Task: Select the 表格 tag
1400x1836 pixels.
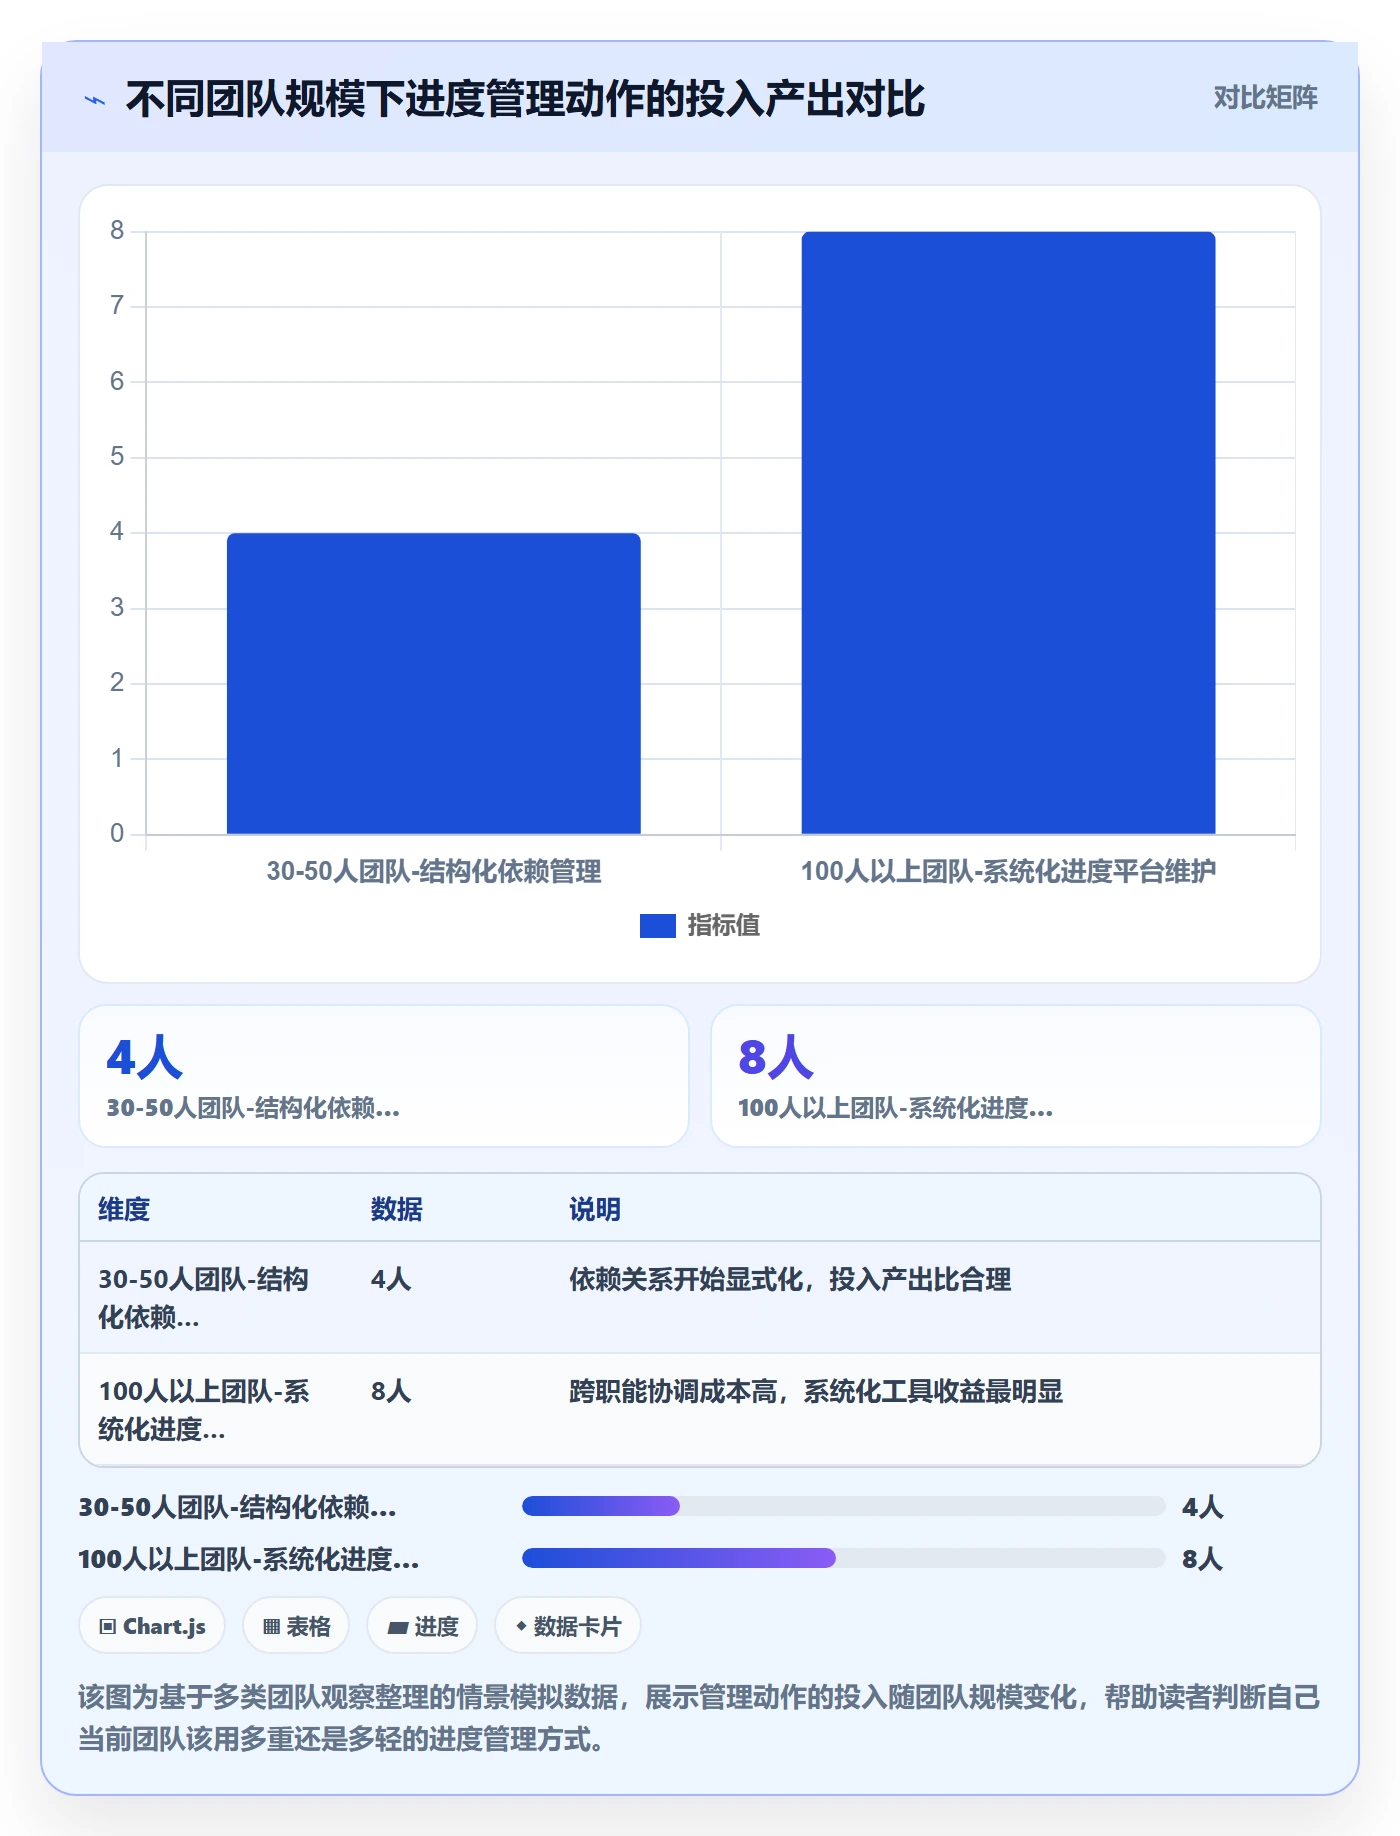Action: (x=296, y=1626)
